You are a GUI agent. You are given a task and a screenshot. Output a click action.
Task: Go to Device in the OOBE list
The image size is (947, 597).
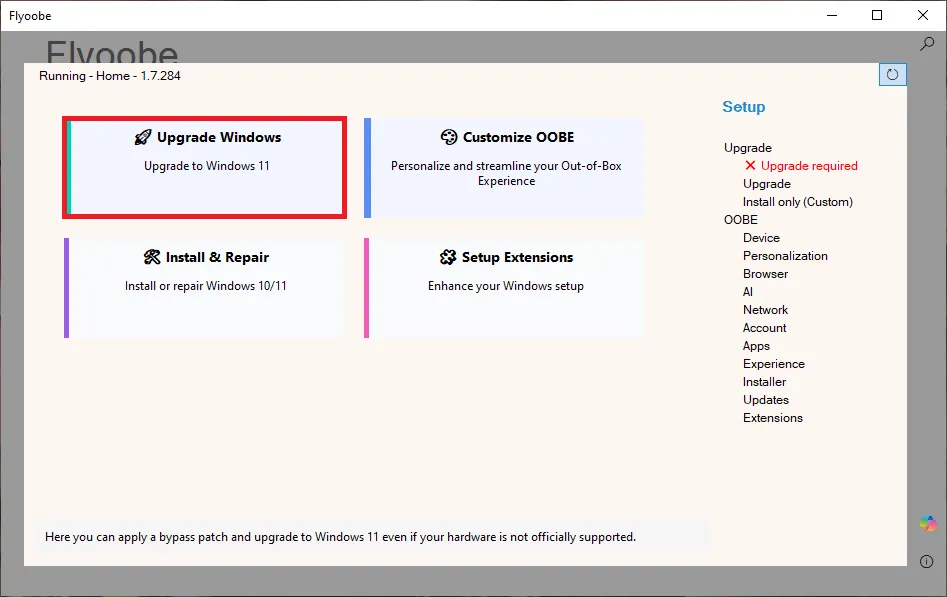click(x=761, y=237)
